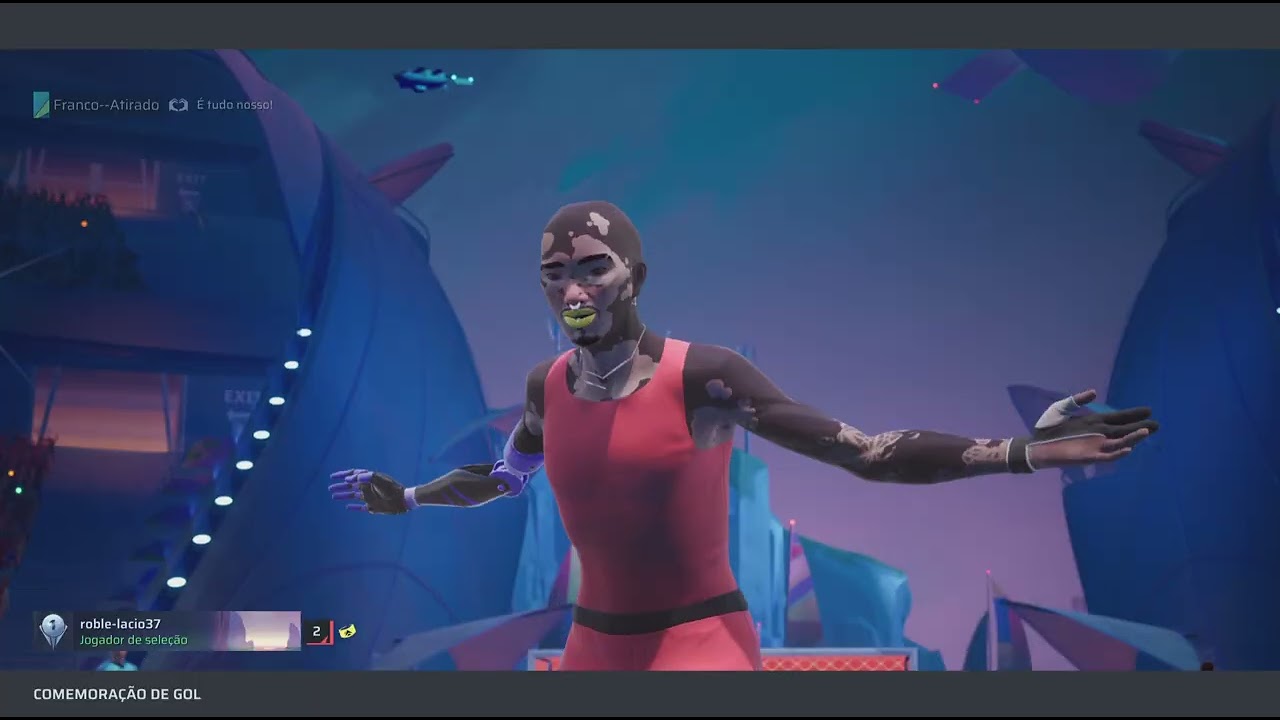The image size is (1280, 720).
Task: Click the "COMEMORAÇÃO DE GOL" caption
Action: click(117, 694)
